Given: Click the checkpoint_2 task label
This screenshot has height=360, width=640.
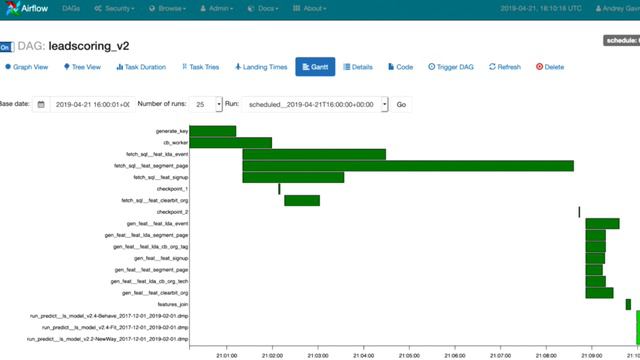Looking at the screenshot, I should [x=172, y=212].
